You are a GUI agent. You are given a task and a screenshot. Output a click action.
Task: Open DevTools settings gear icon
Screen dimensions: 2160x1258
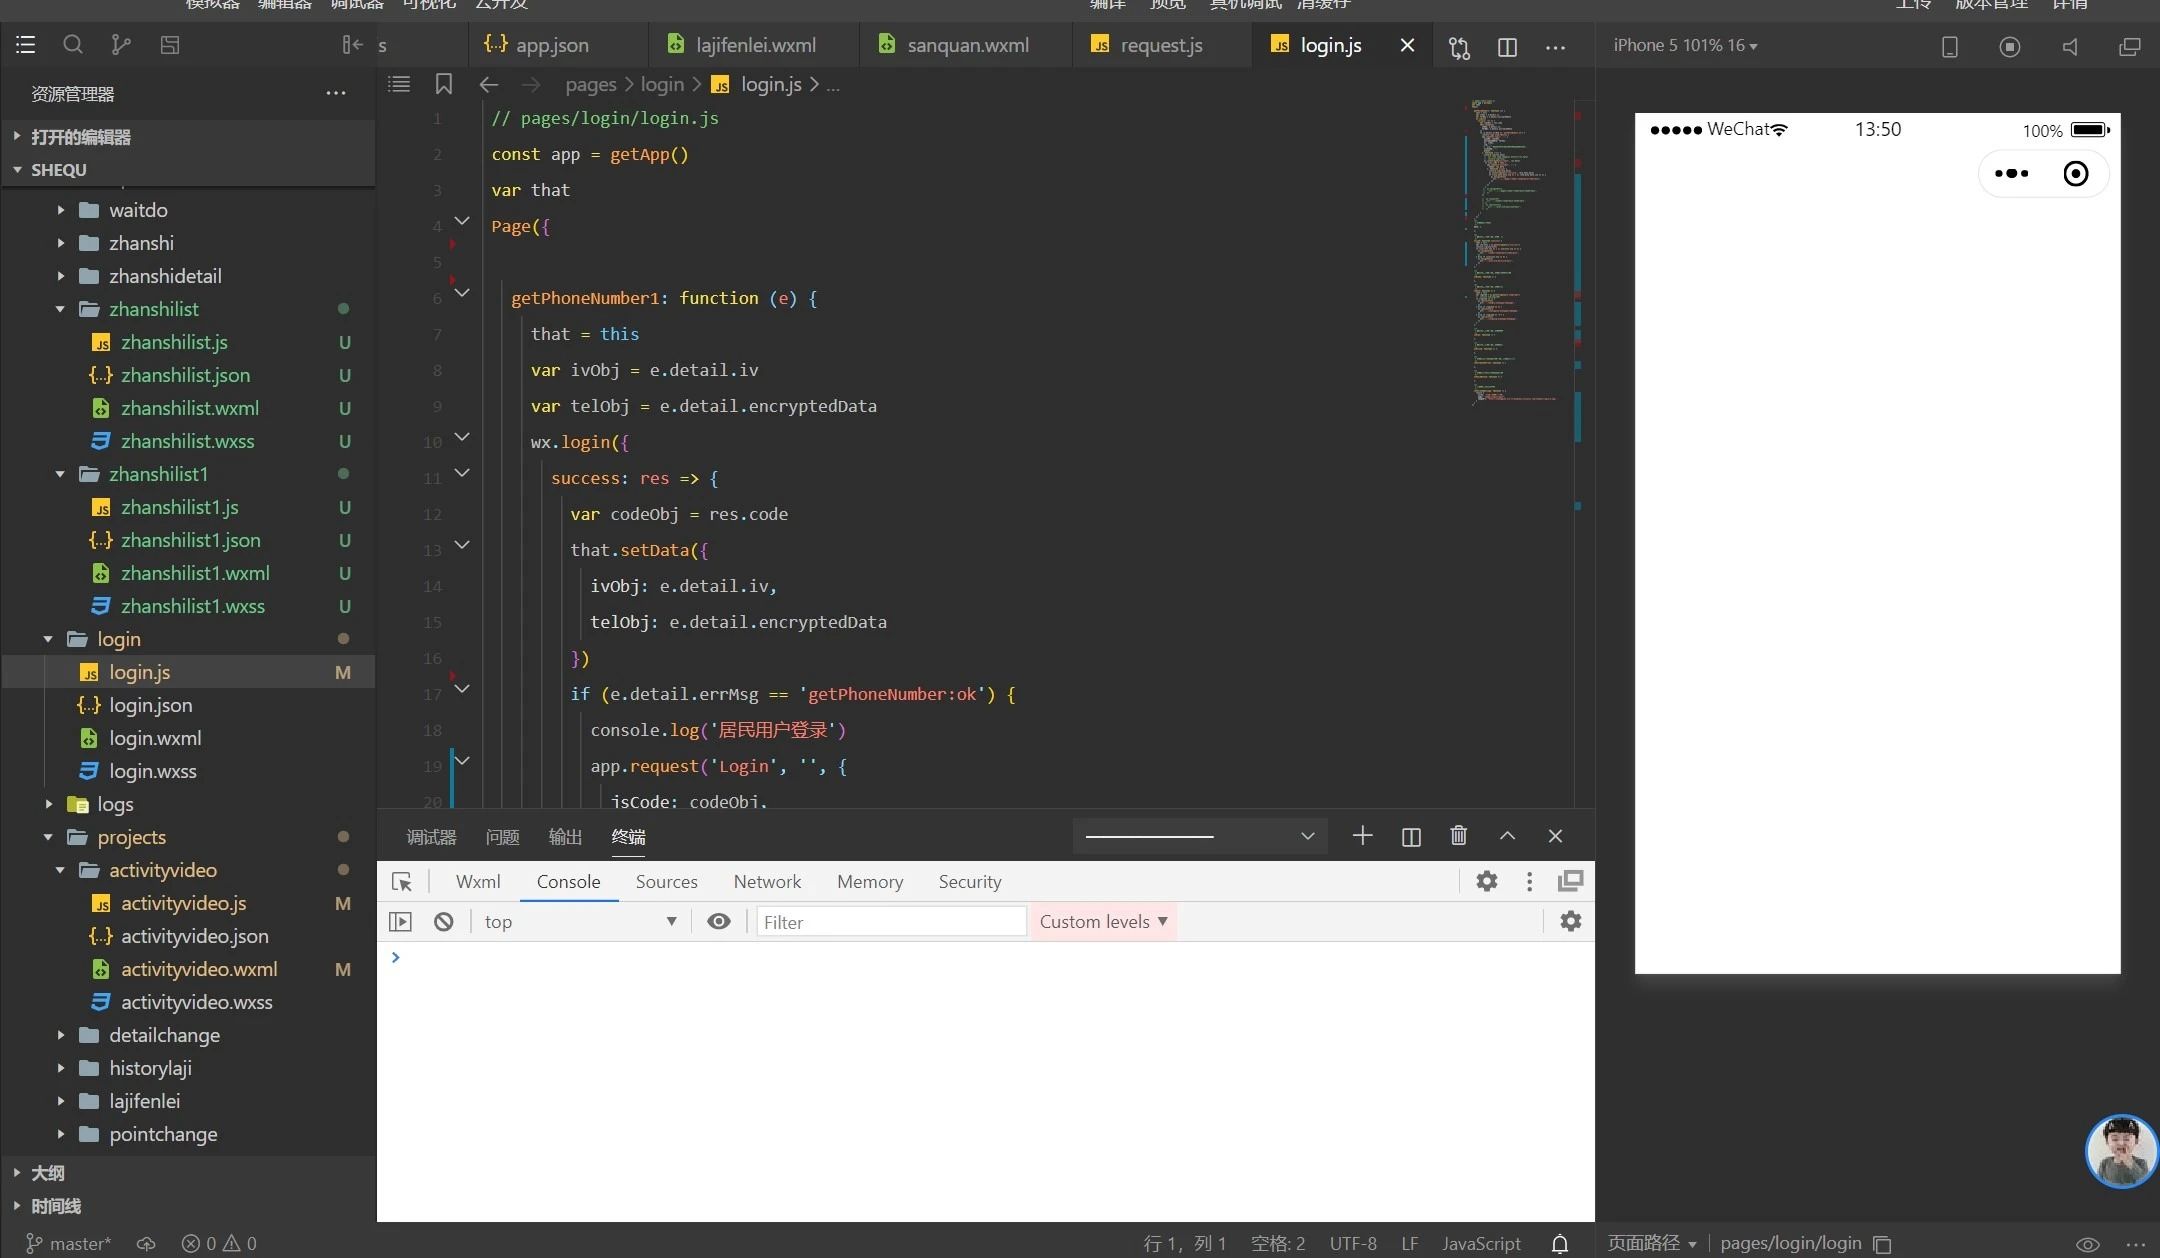tap(1487, 881)
